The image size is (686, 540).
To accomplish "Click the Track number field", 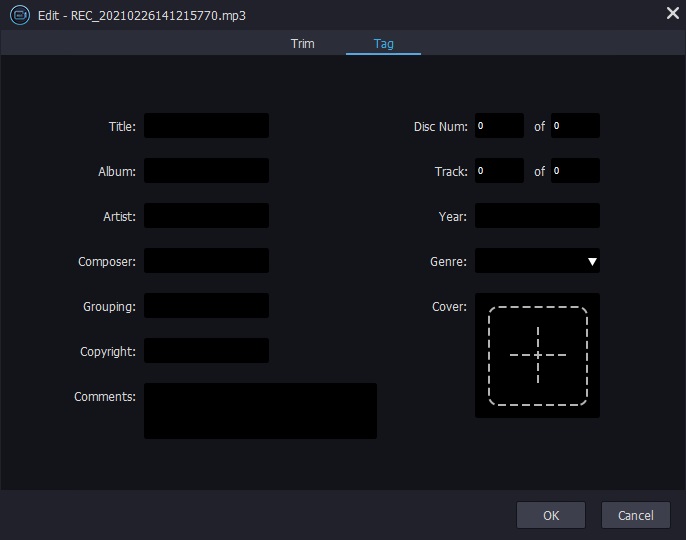I will [x=499, y=171].
